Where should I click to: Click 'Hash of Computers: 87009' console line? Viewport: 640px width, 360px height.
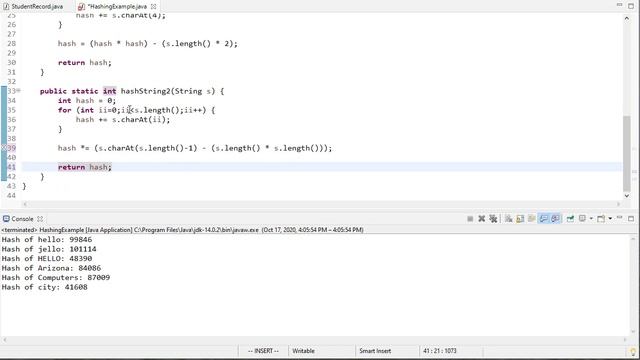(x=56, y=278)
